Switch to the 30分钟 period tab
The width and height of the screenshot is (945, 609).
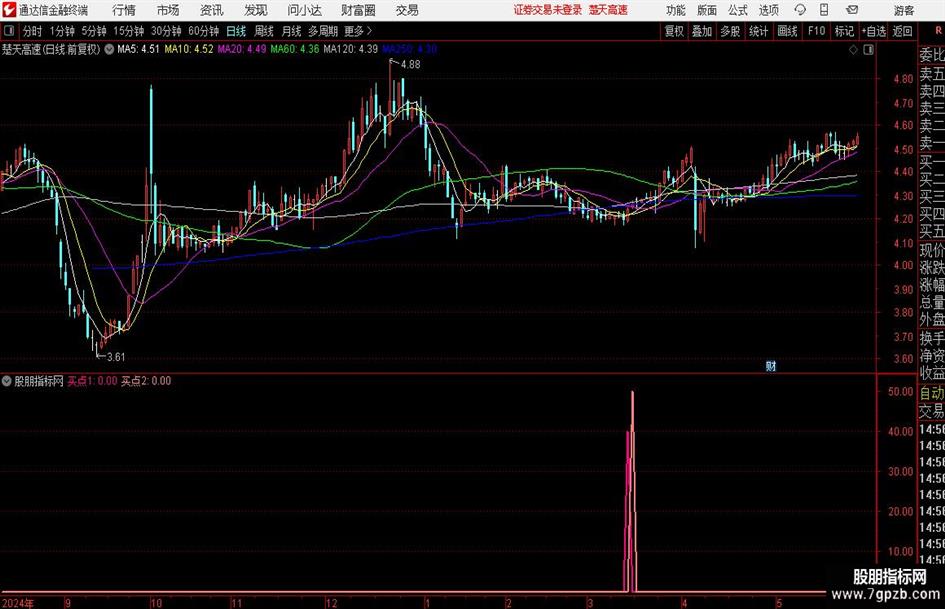click(x=166, y=31)
